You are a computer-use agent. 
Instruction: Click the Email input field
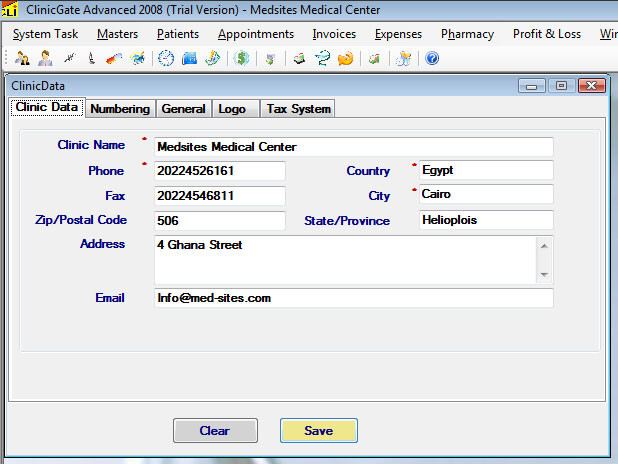click(x=354, y=298)
